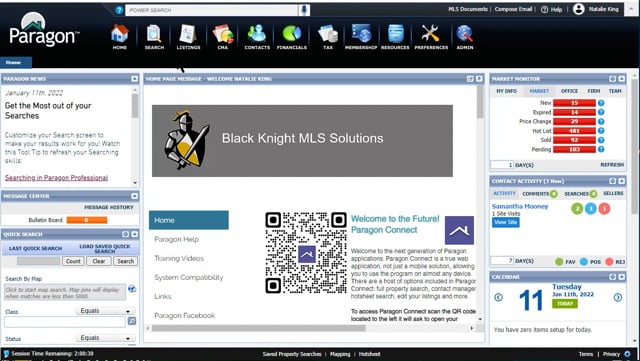Viewport: 640px width, 361px height.
Task: Click Samantha Mooney green favorites count circle
Action: [x=577, y=209]
